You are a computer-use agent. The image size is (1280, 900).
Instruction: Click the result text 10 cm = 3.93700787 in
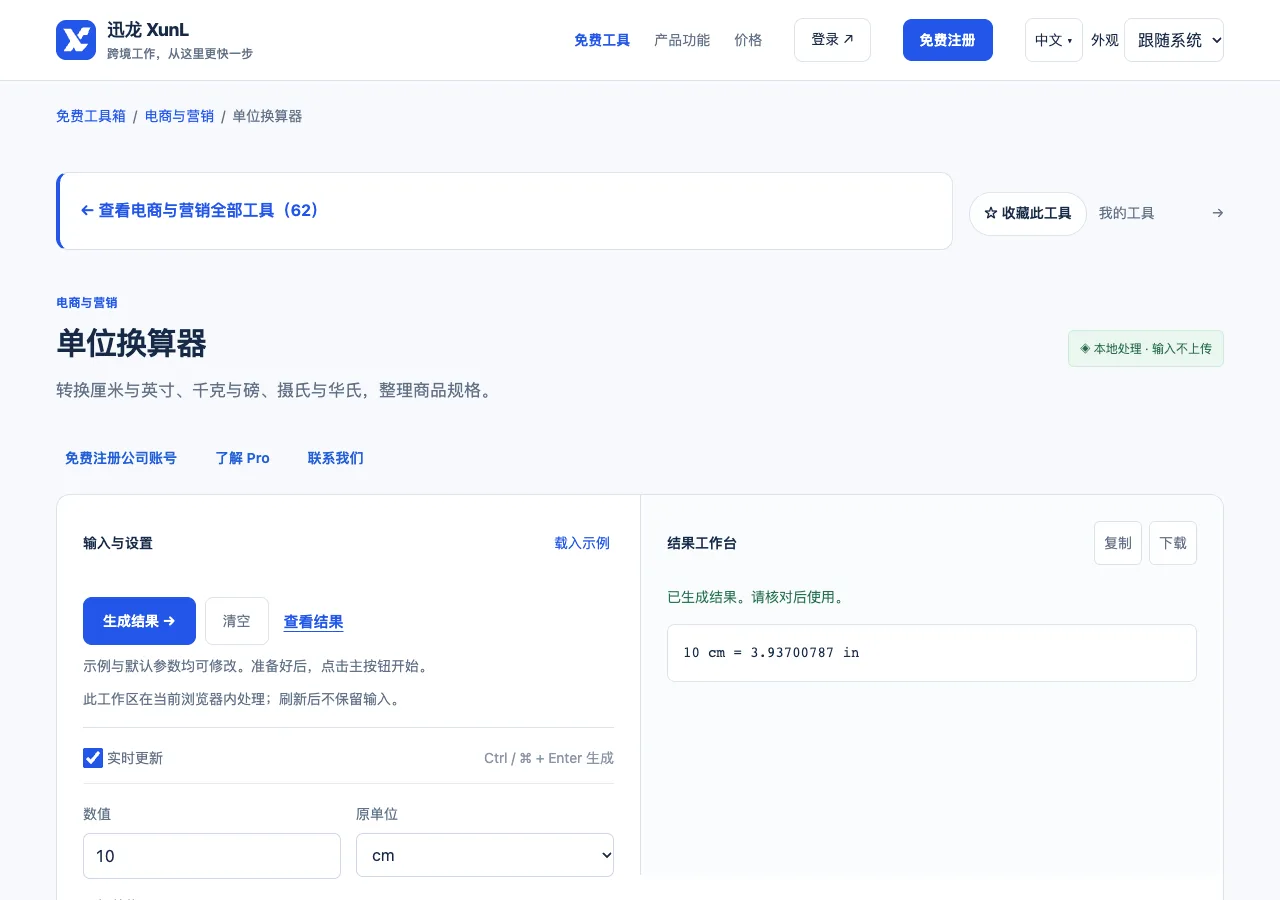(771, 652)
